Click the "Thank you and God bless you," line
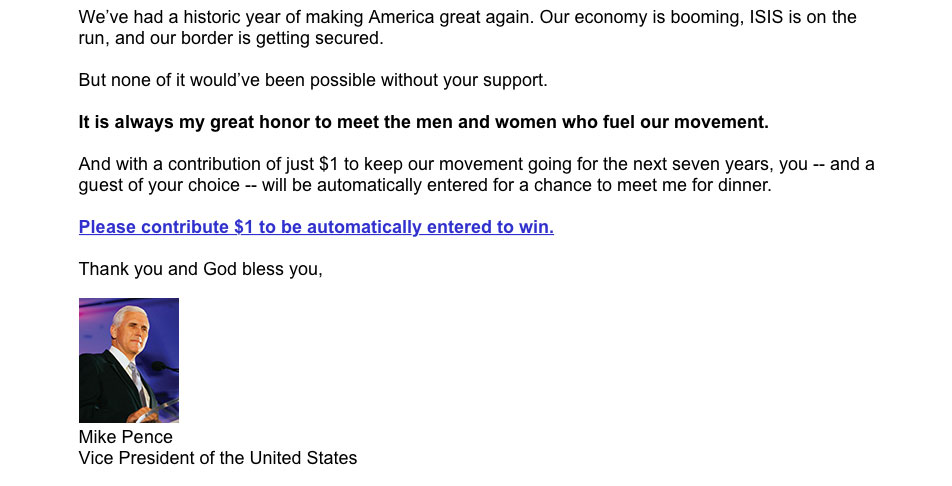The width and height of the screenshot is (952, 486). point(200,269)
